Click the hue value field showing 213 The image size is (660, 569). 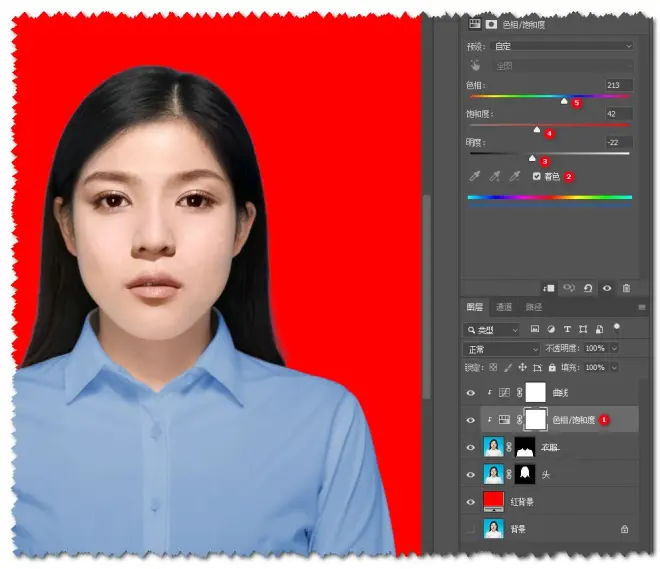(x=619, y=85)
